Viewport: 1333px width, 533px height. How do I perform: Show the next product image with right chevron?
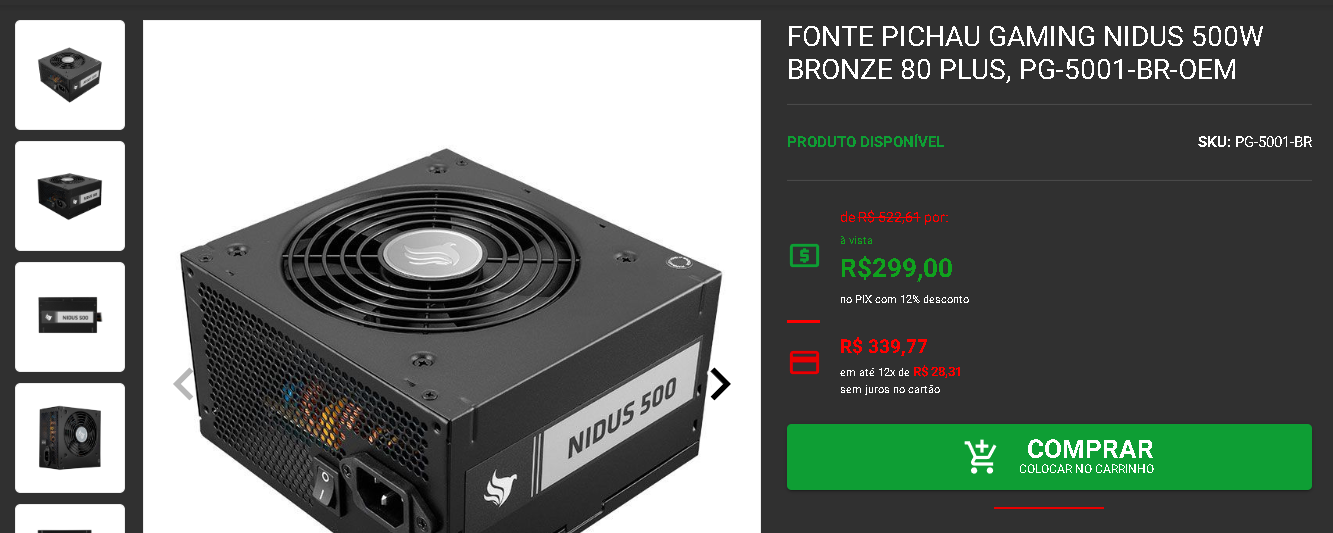[x=720, y=384]
